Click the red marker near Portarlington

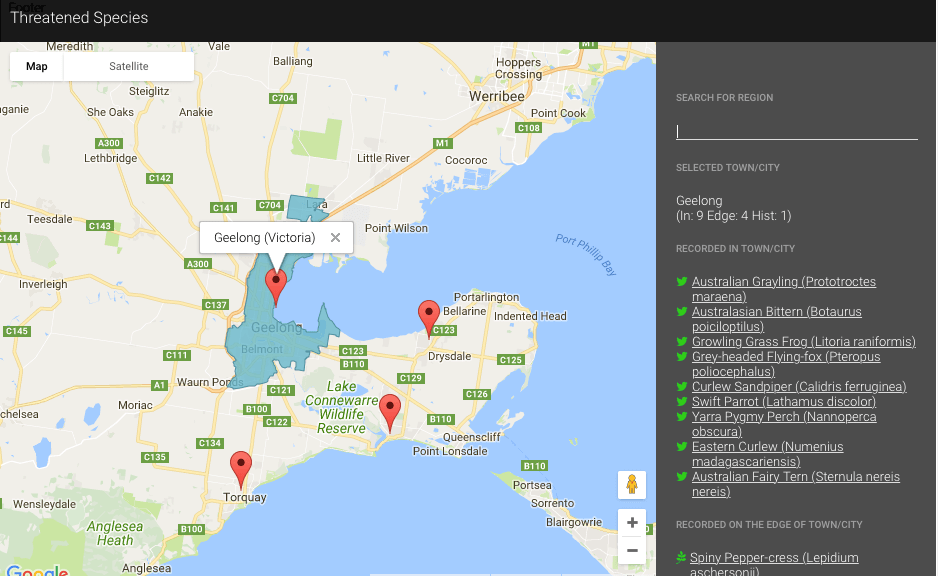coord(429,317)
